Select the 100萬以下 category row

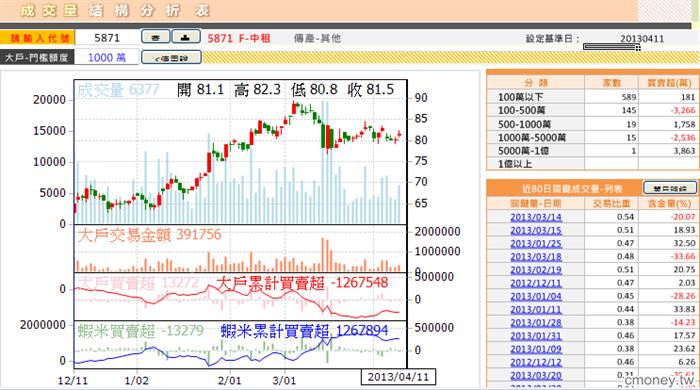point(592,97)
